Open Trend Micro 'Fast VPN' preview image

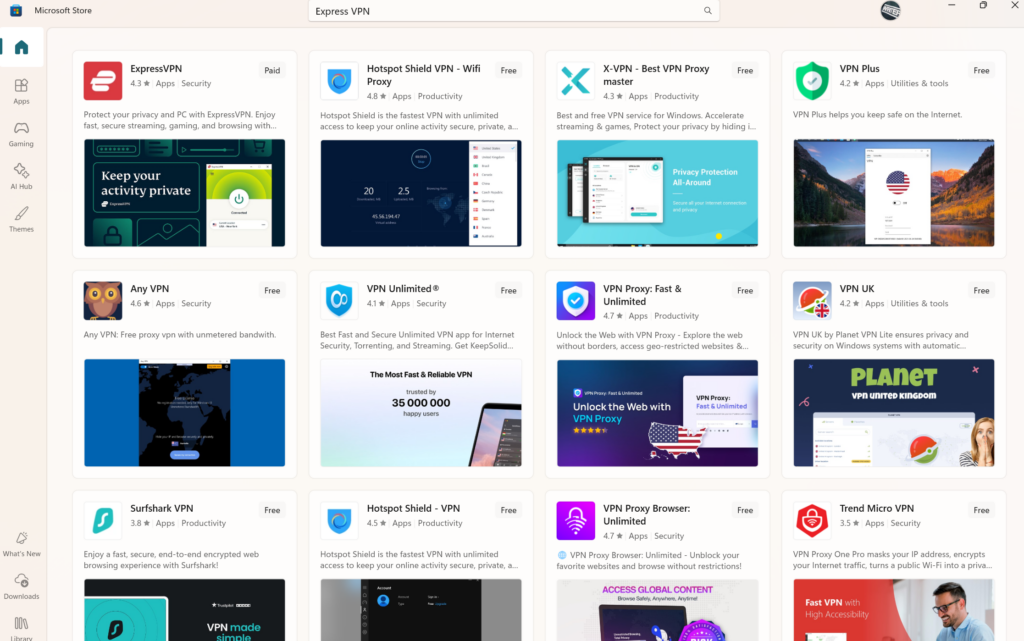(893, 610)
